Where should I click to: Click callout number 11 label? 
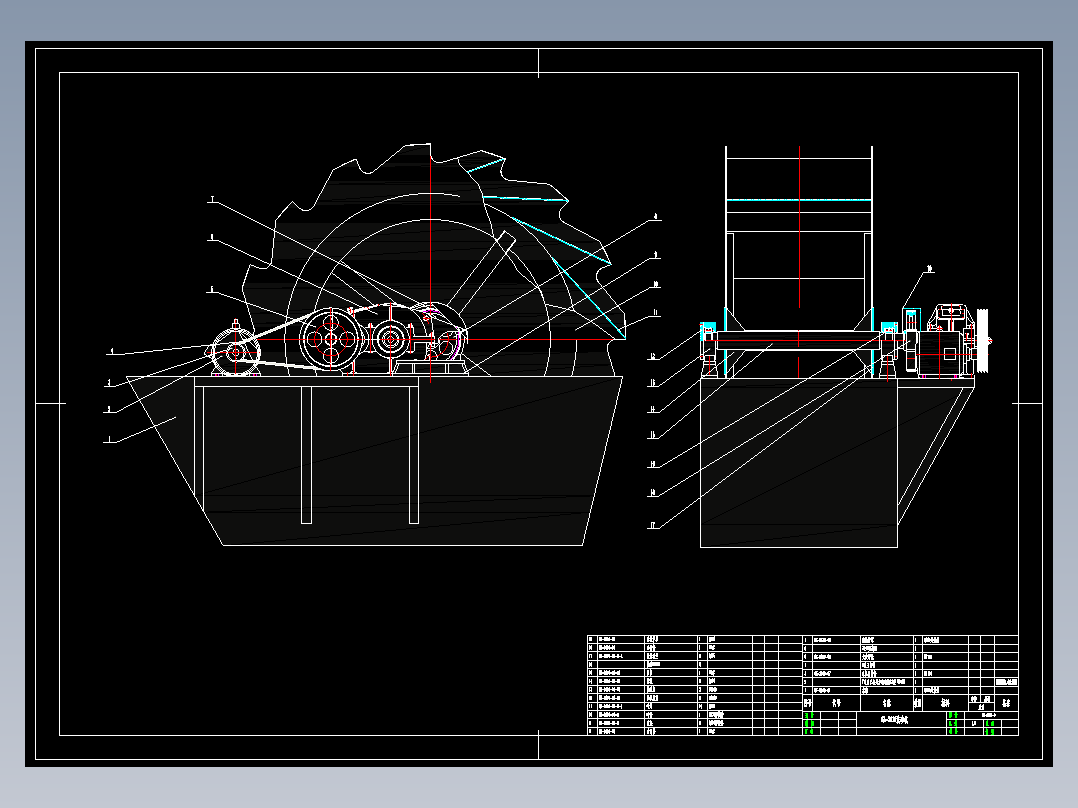click(x=656, y=313)
